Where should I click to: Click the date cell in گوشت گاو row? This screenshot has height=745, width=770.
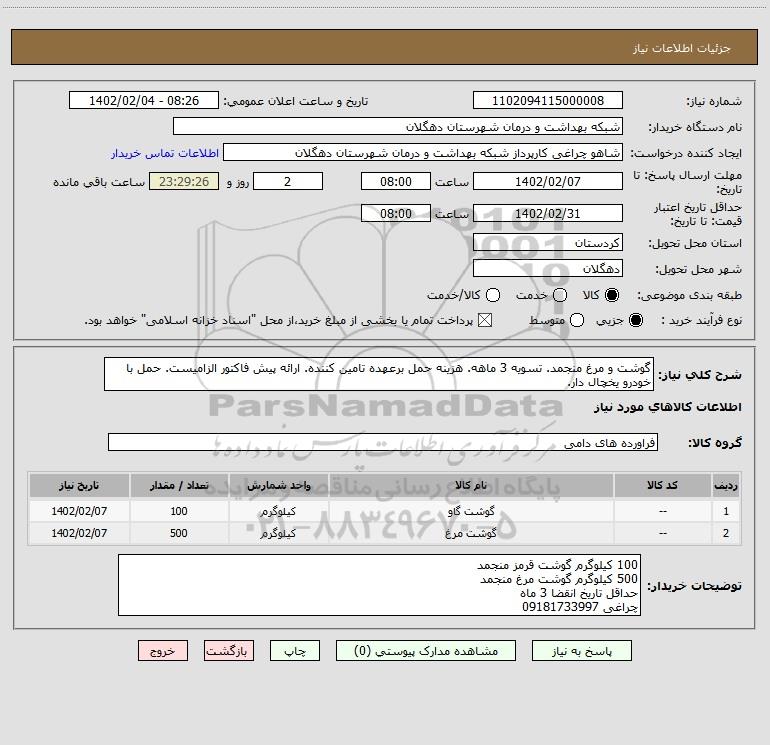[x=79, y=511]
